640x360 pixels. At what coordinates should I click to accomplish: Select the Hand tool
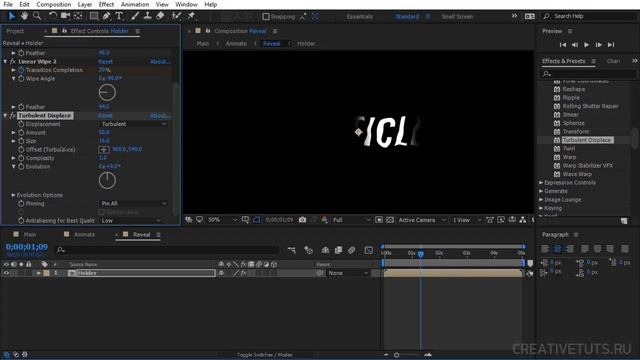click(x=24, y=16)
